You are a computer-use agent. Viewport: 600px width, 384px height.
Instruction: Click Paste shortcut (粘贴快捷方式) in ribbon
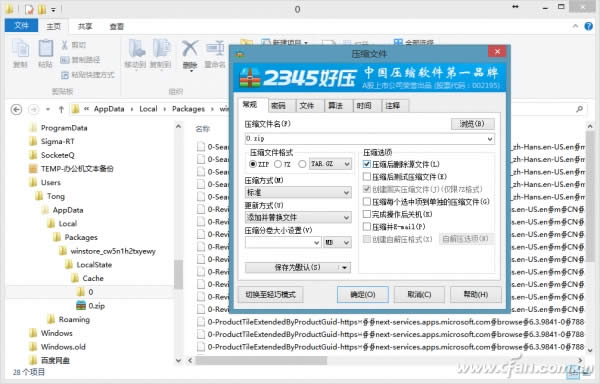[x=88, y=75]
